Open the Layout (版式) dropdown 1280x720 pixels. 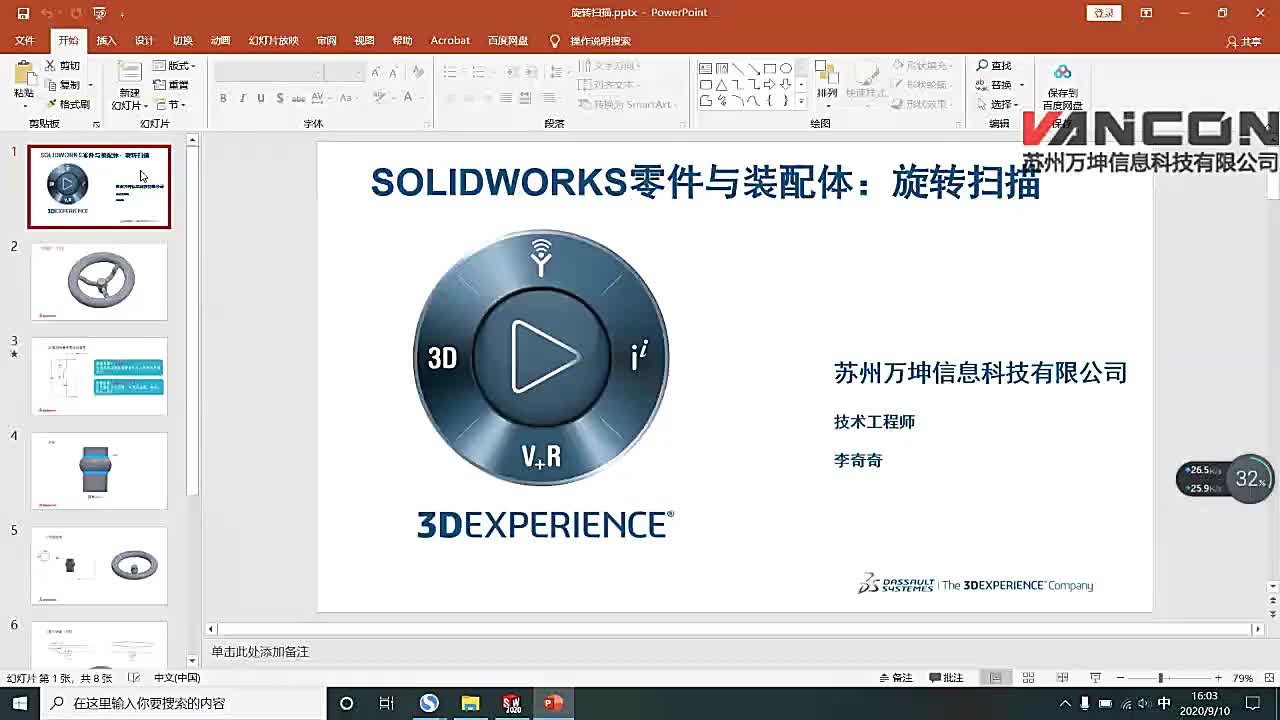coord(174,66)
